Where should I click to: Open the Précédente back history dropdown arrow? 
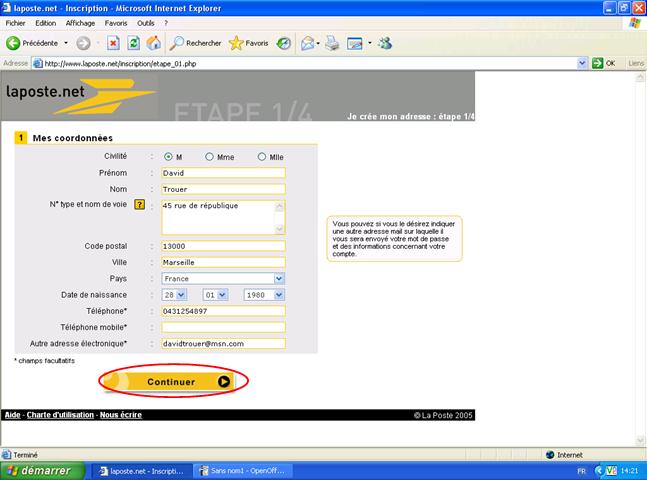[x=66, y=43]
